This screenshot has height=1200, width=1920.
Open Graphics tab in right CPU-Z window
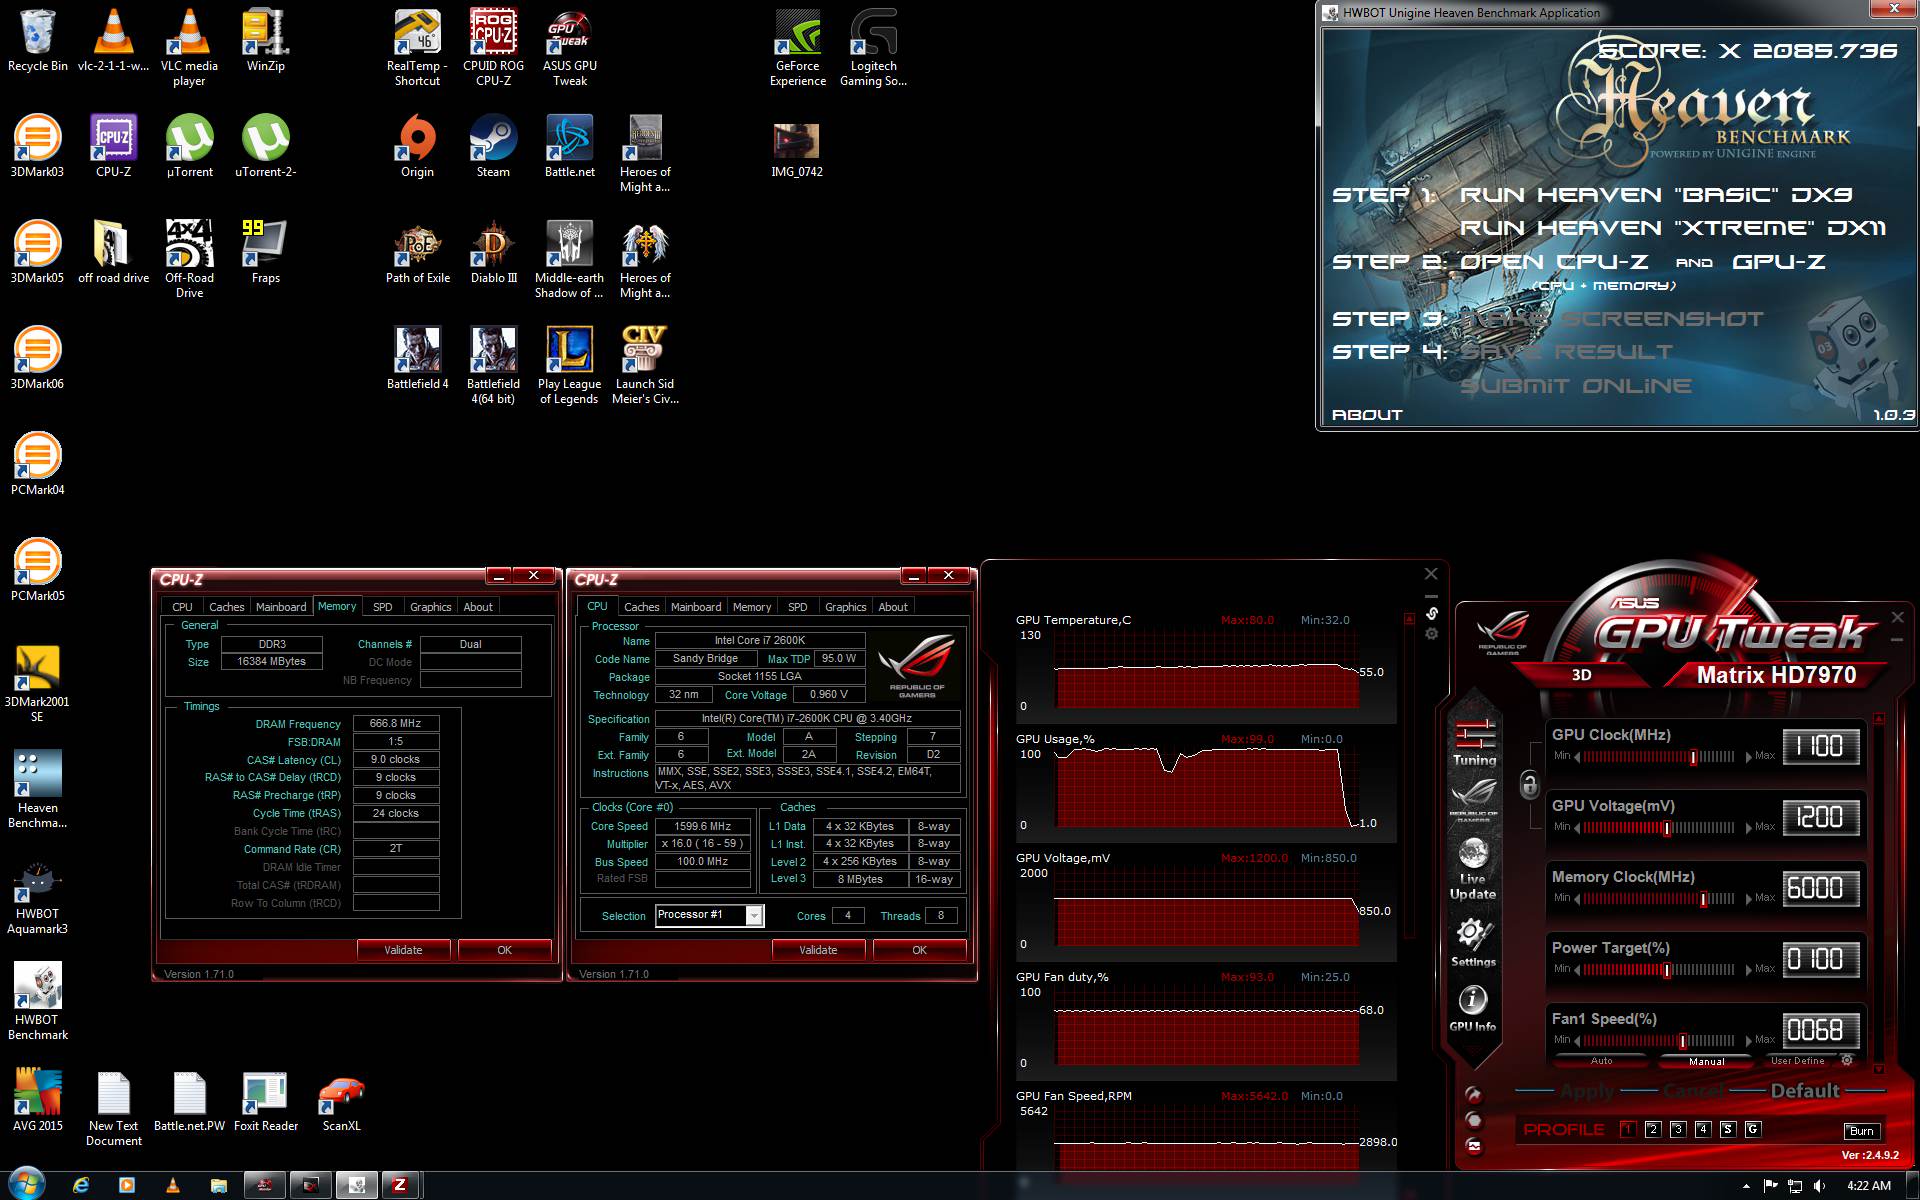(x=845, y=607)
